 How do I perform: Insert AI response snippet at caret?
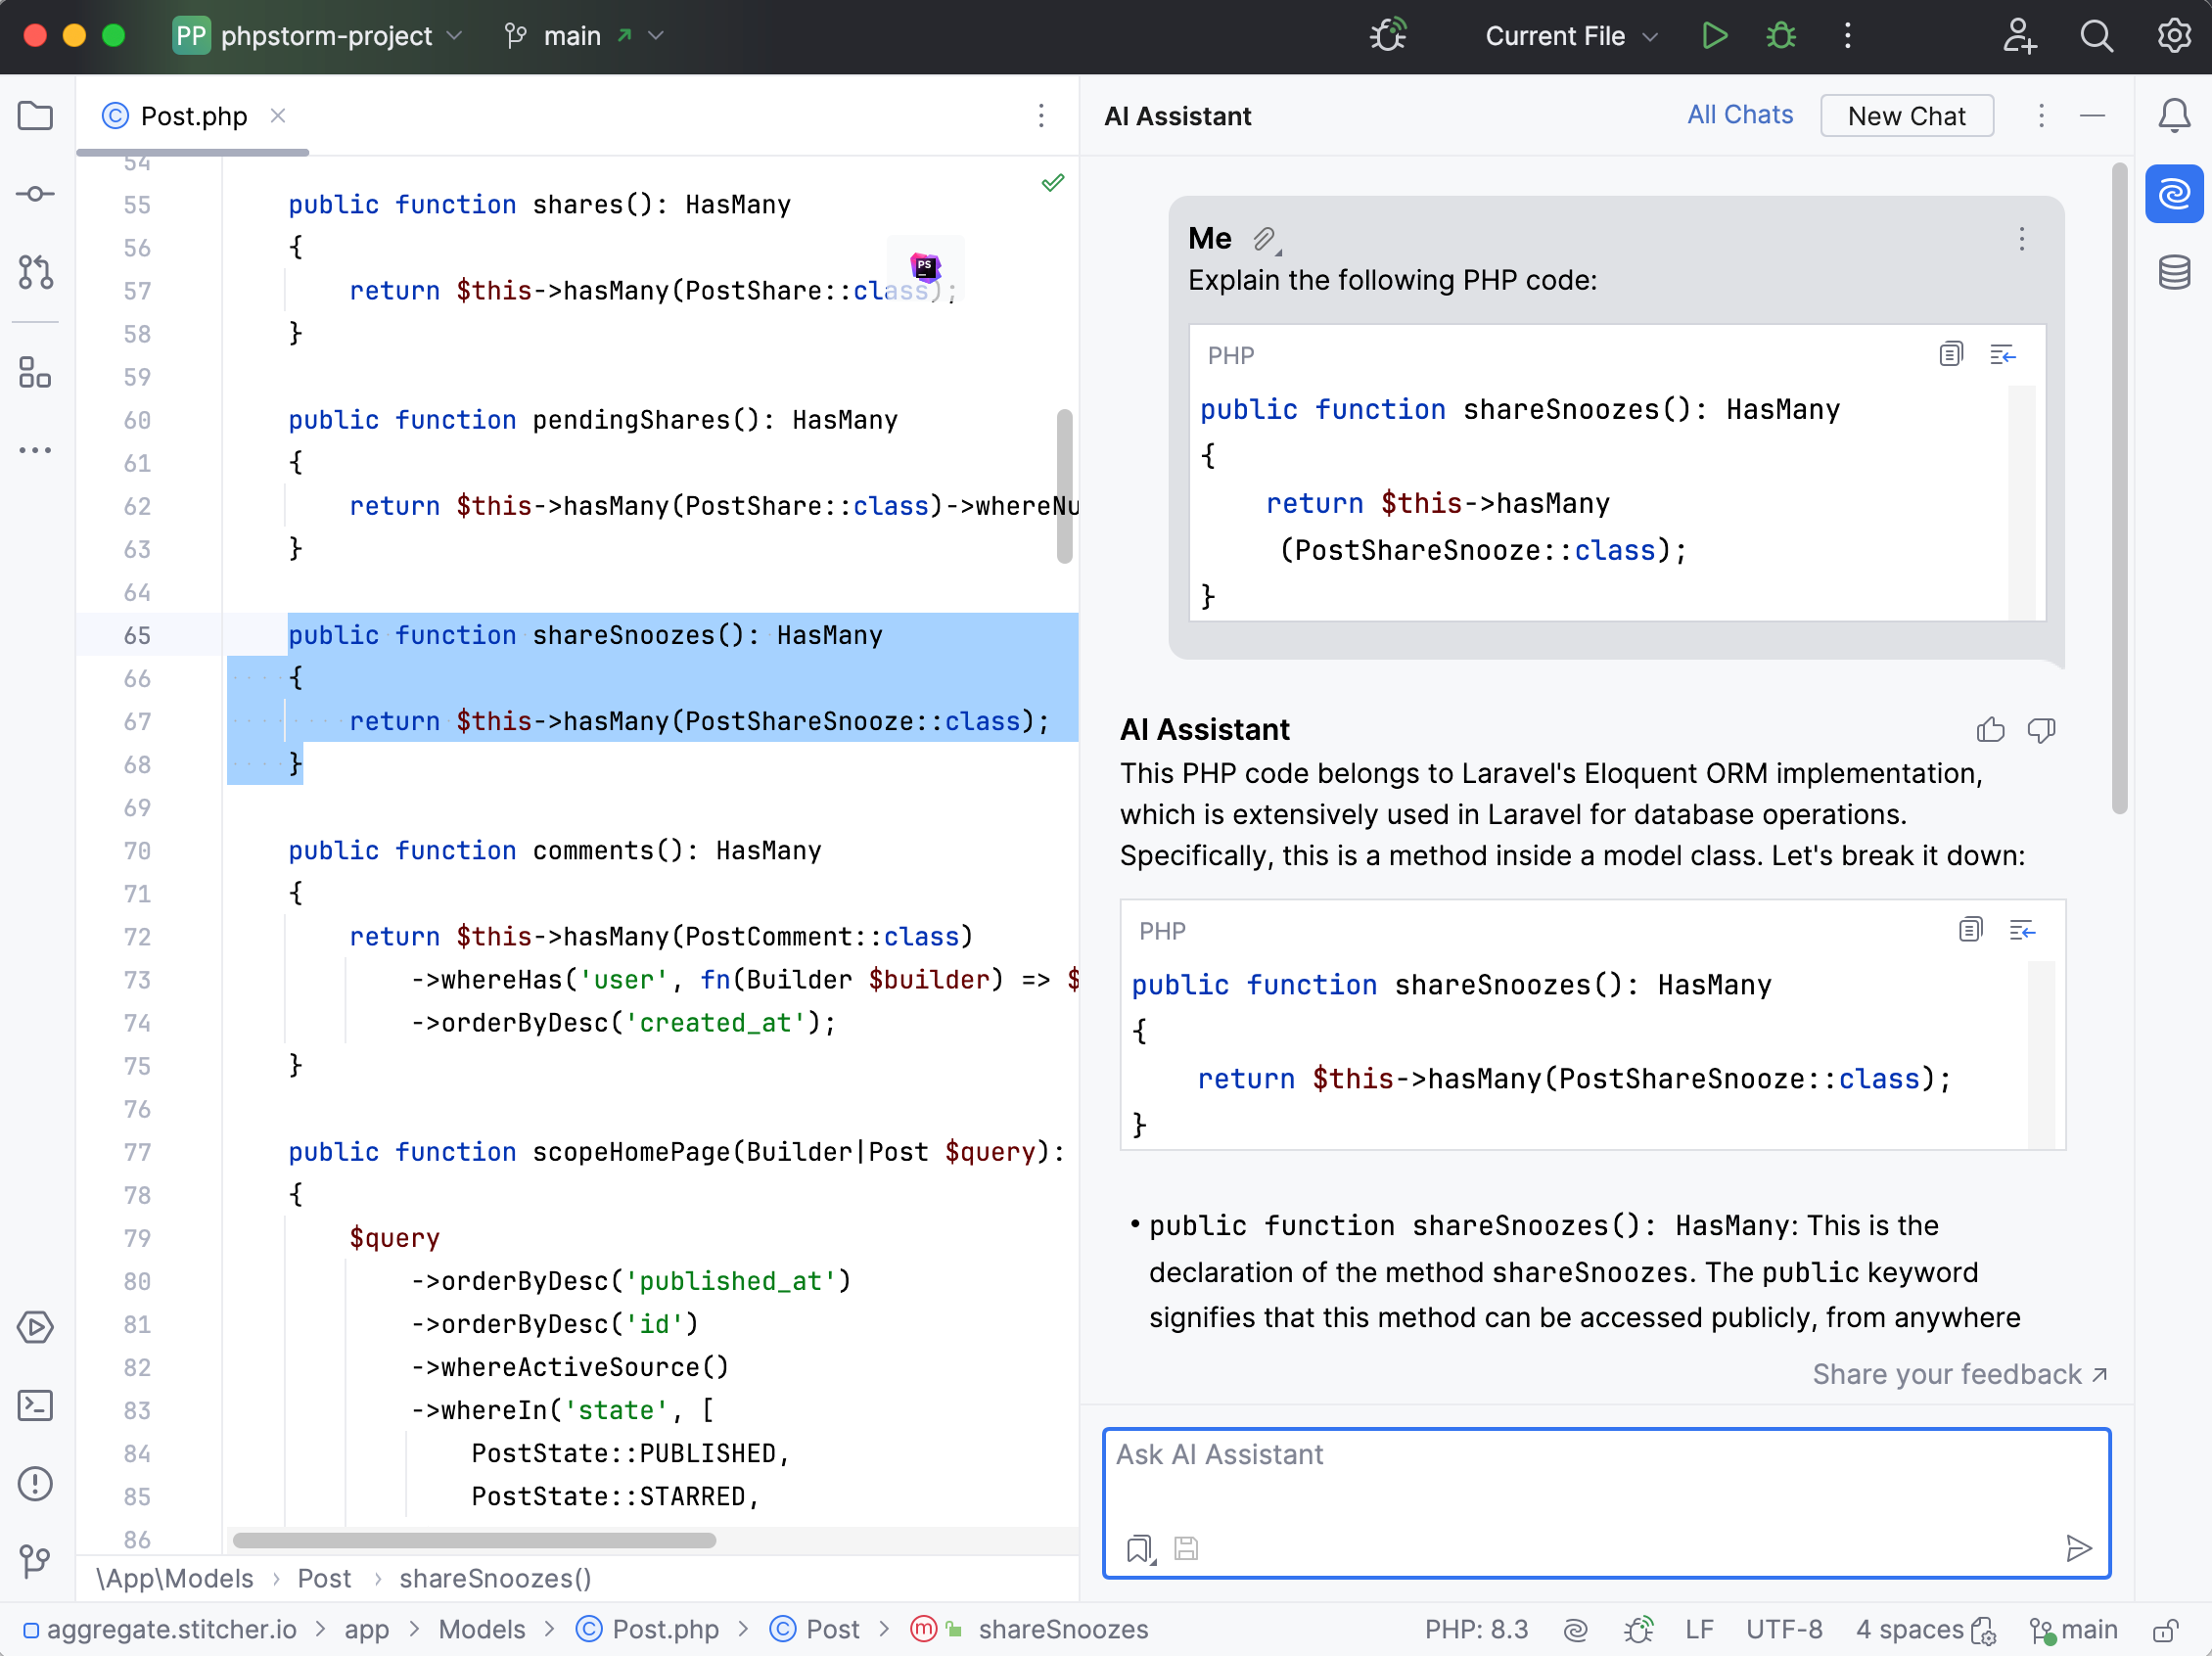(x=2023, y=930)
